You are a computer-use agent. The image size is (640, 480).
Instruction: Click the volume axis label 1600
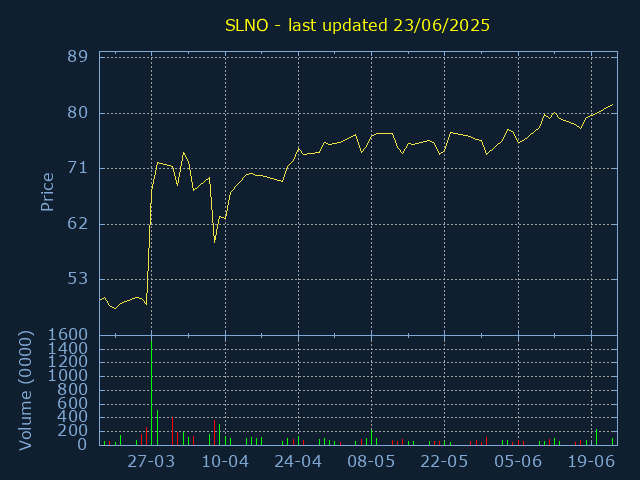click(68, 335)
